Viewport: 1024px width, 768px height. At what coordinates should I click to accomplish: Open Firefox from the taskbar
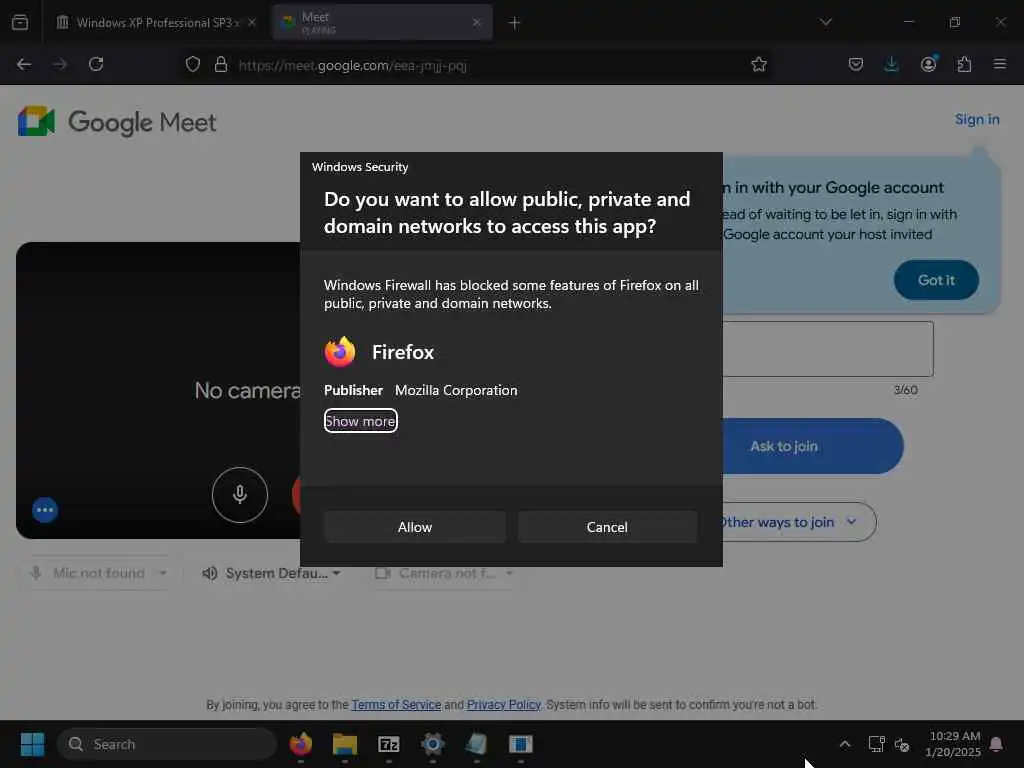(x=301, y=744)
